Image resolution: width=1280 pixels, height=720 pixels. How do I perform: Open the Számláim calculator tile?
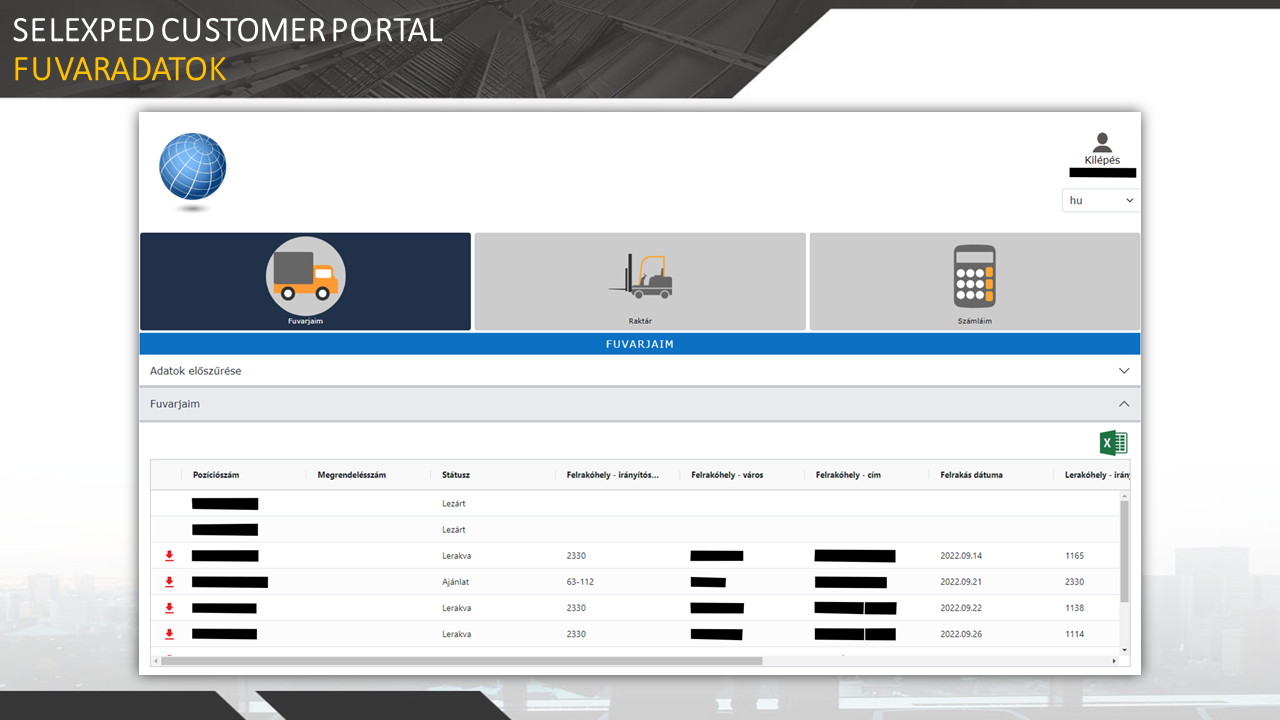974,281
